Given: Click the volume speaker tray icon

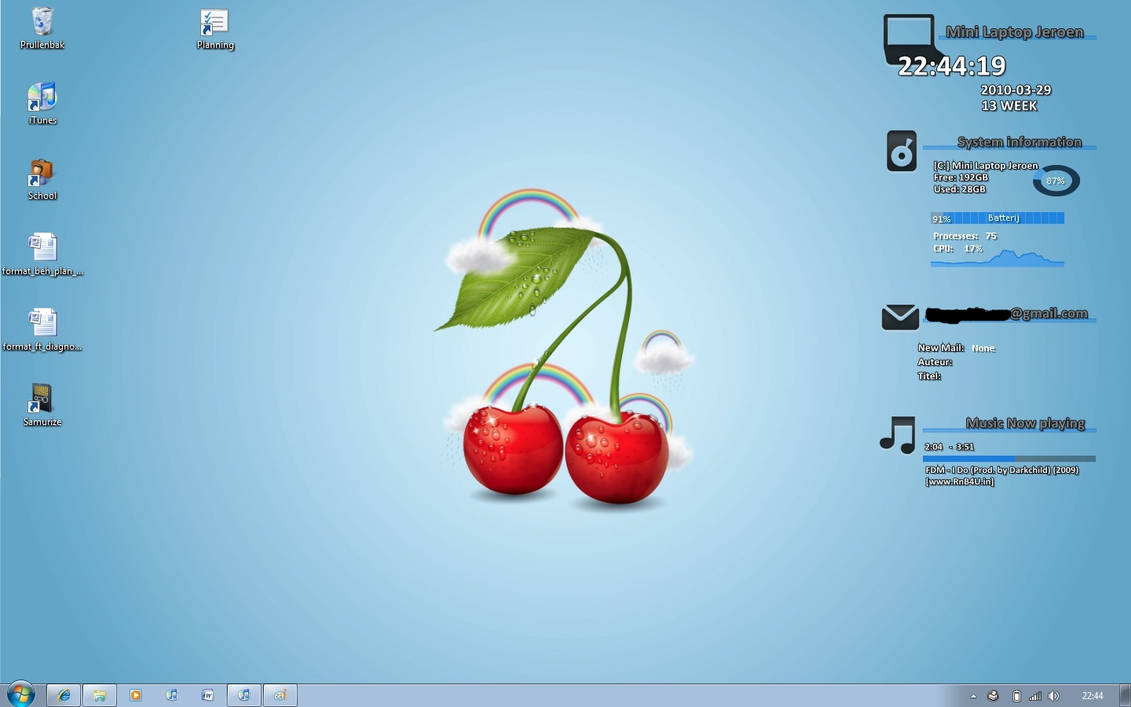Looking at the screenshot, I should coord(1053,696).
